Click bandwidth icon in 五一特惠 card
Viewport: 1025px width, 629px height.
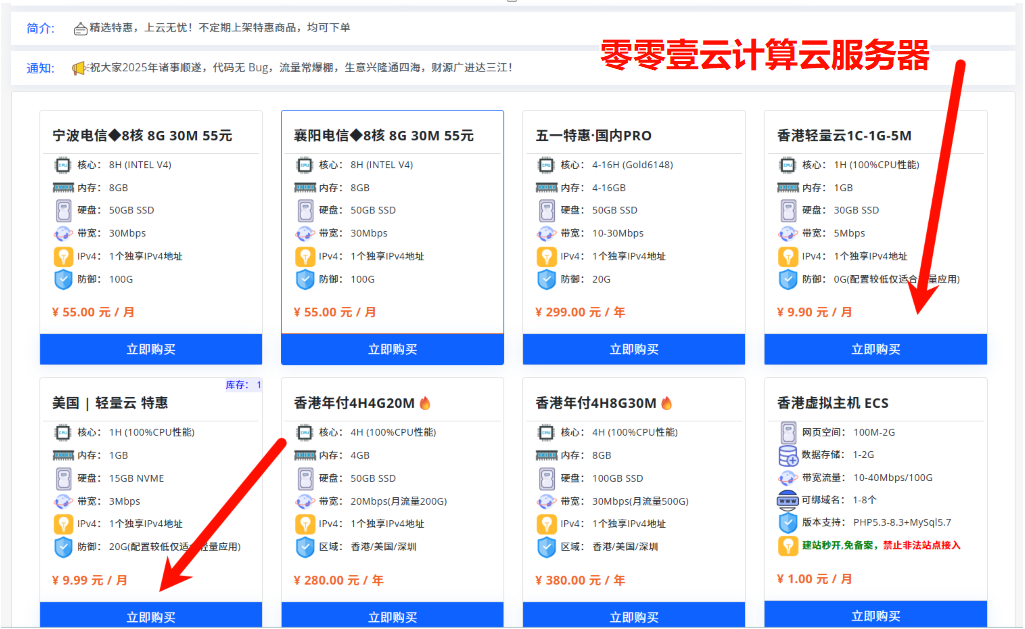pos(546,233)
